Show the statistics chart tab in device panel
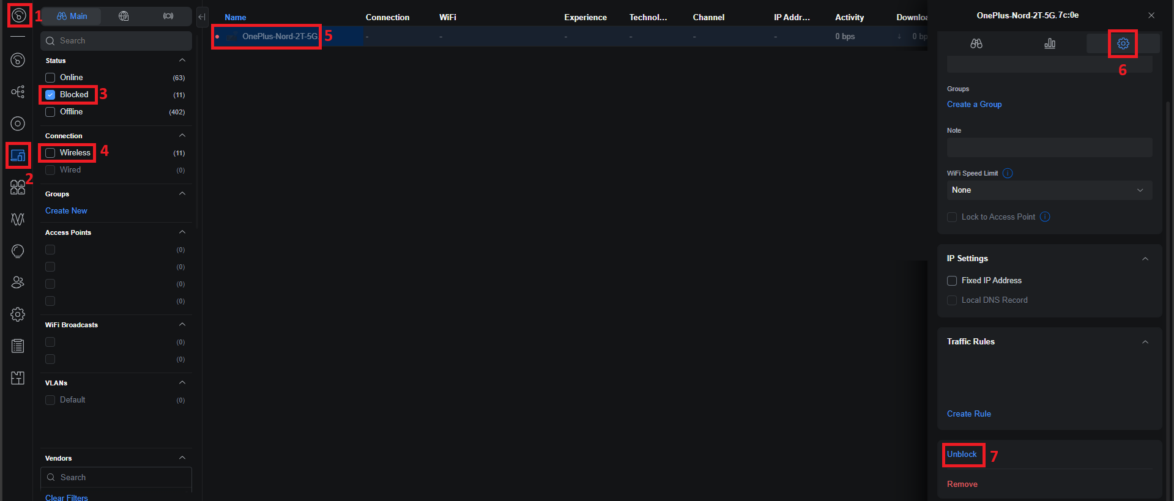Viewport: 1174px width, 501px height. coord(1050,44)
